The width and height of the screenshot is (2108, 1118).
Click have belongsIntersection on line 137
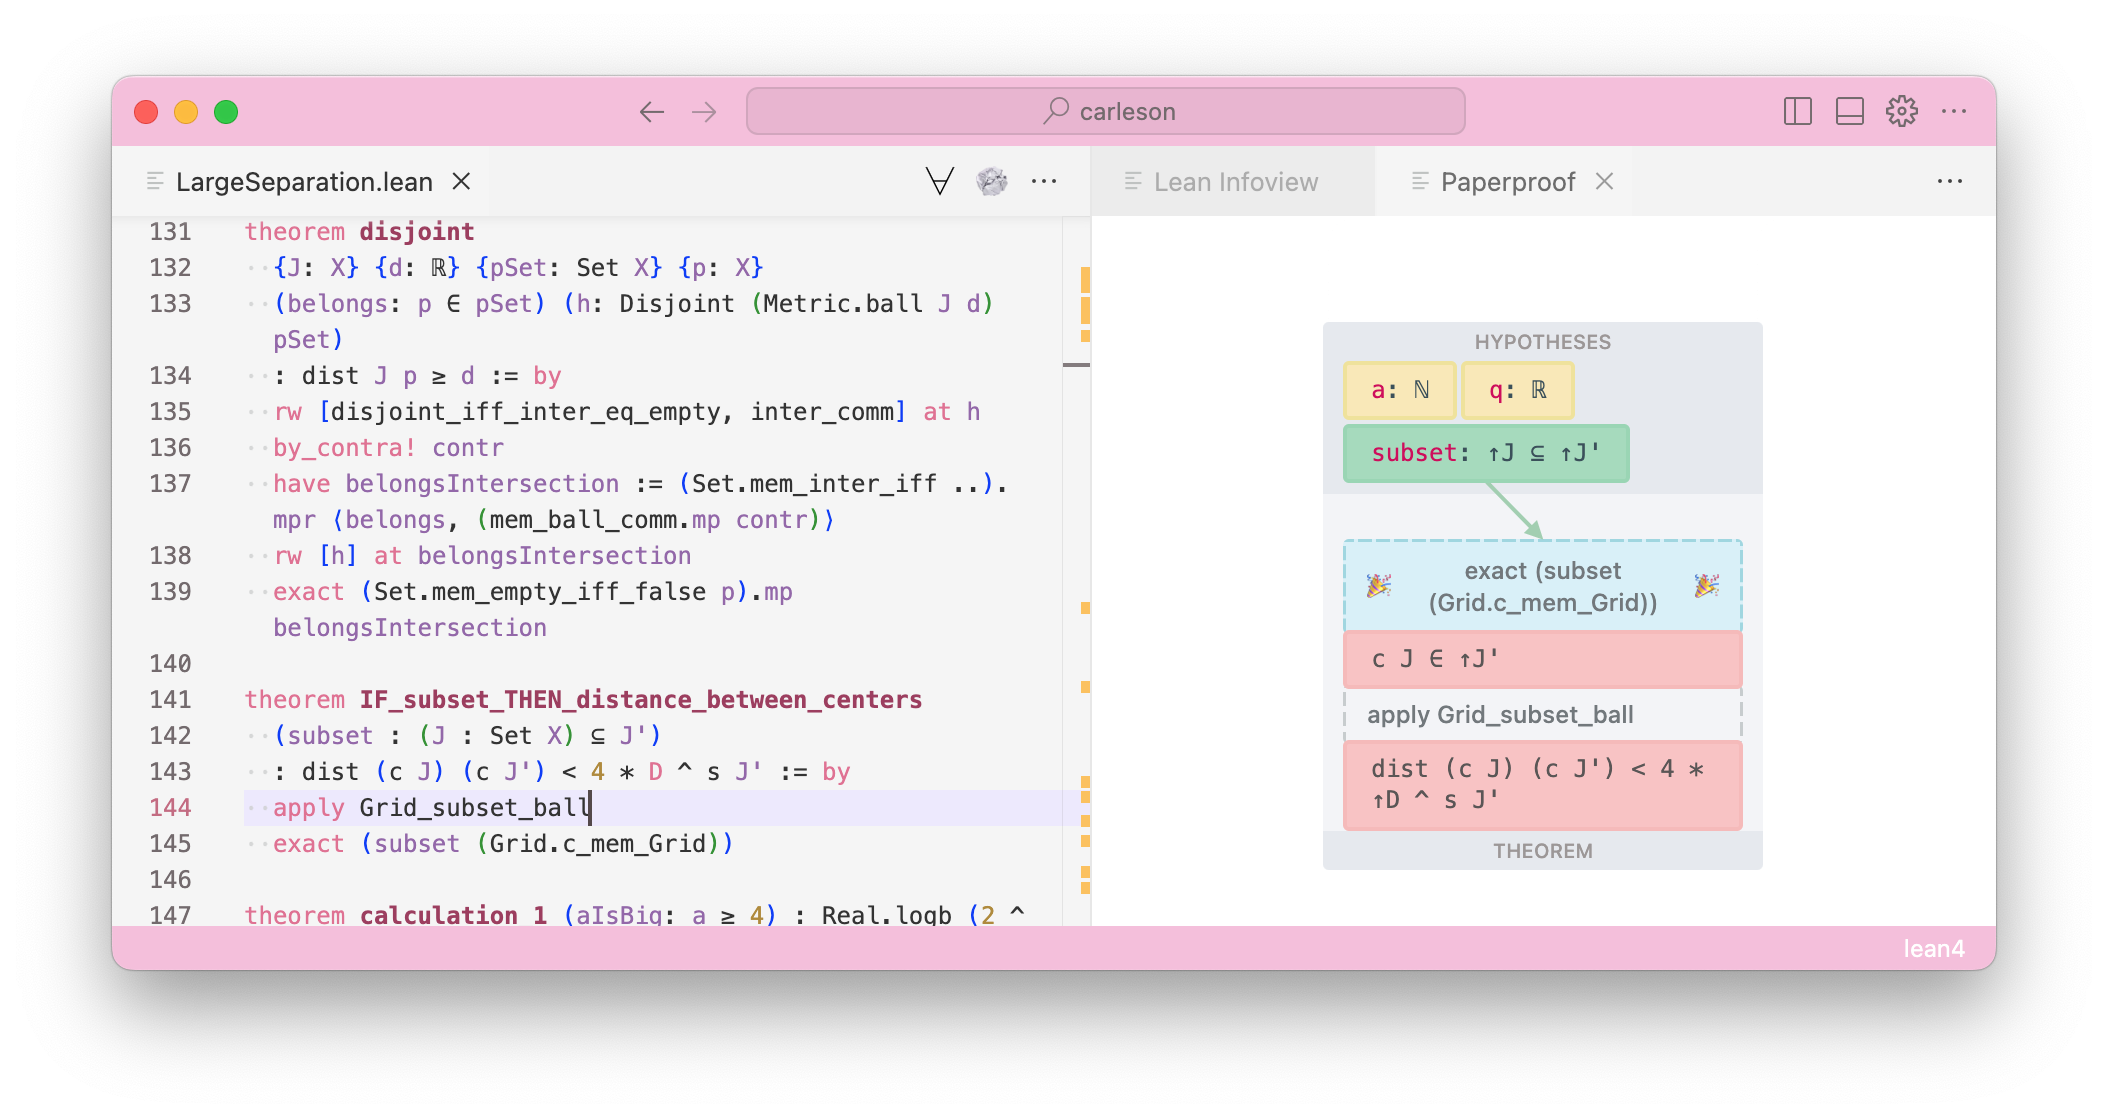(446, 483)
